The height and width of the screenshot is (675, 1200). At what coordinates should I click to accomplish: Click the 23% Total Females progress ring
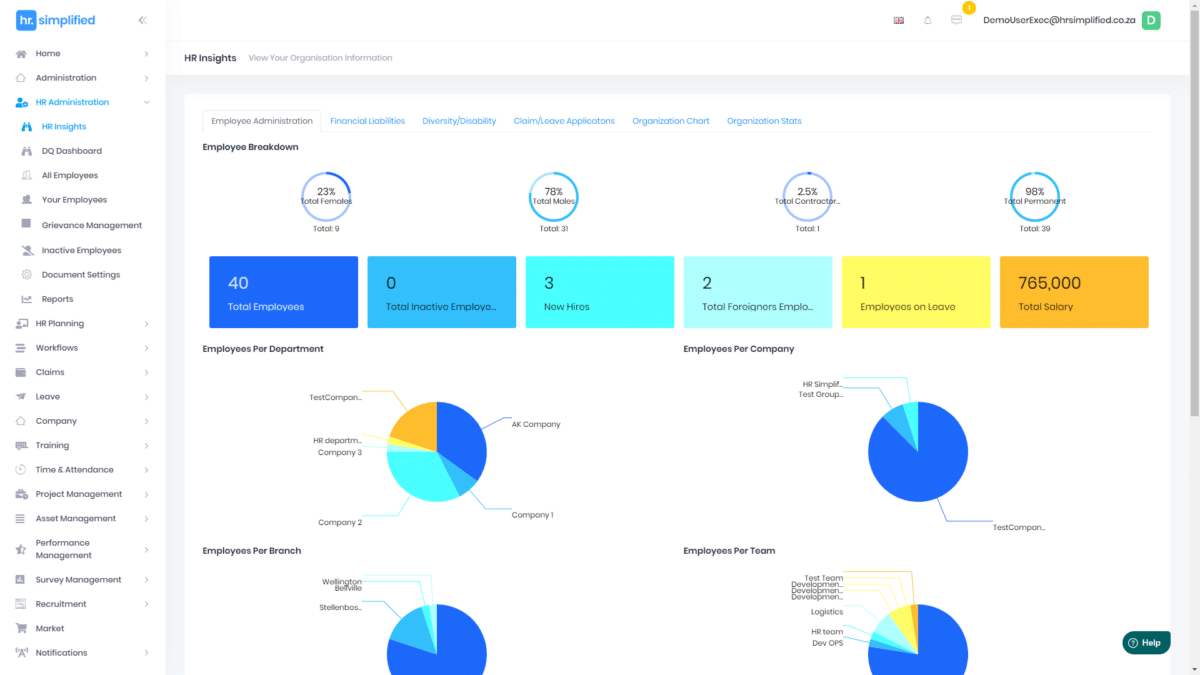point(326,197)
